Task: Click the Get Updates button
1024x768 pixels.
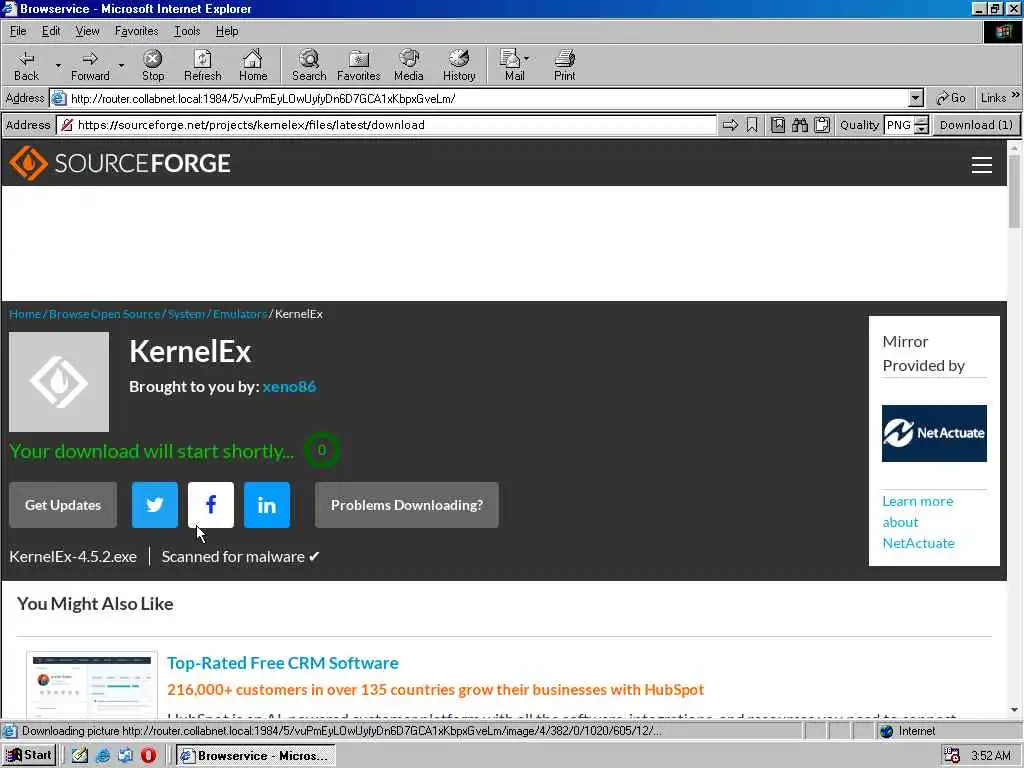Action: coord(63,505)
